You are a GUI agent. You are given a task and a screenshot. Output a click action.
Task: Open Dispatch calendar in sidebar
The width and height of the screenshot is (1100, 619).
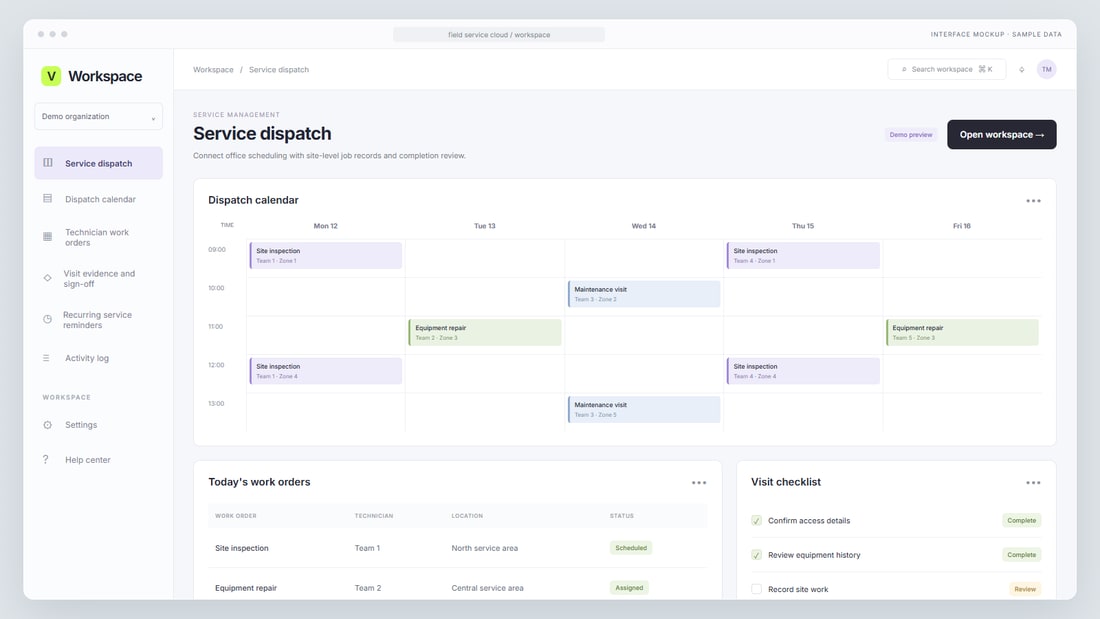click(x=98, y=199)
